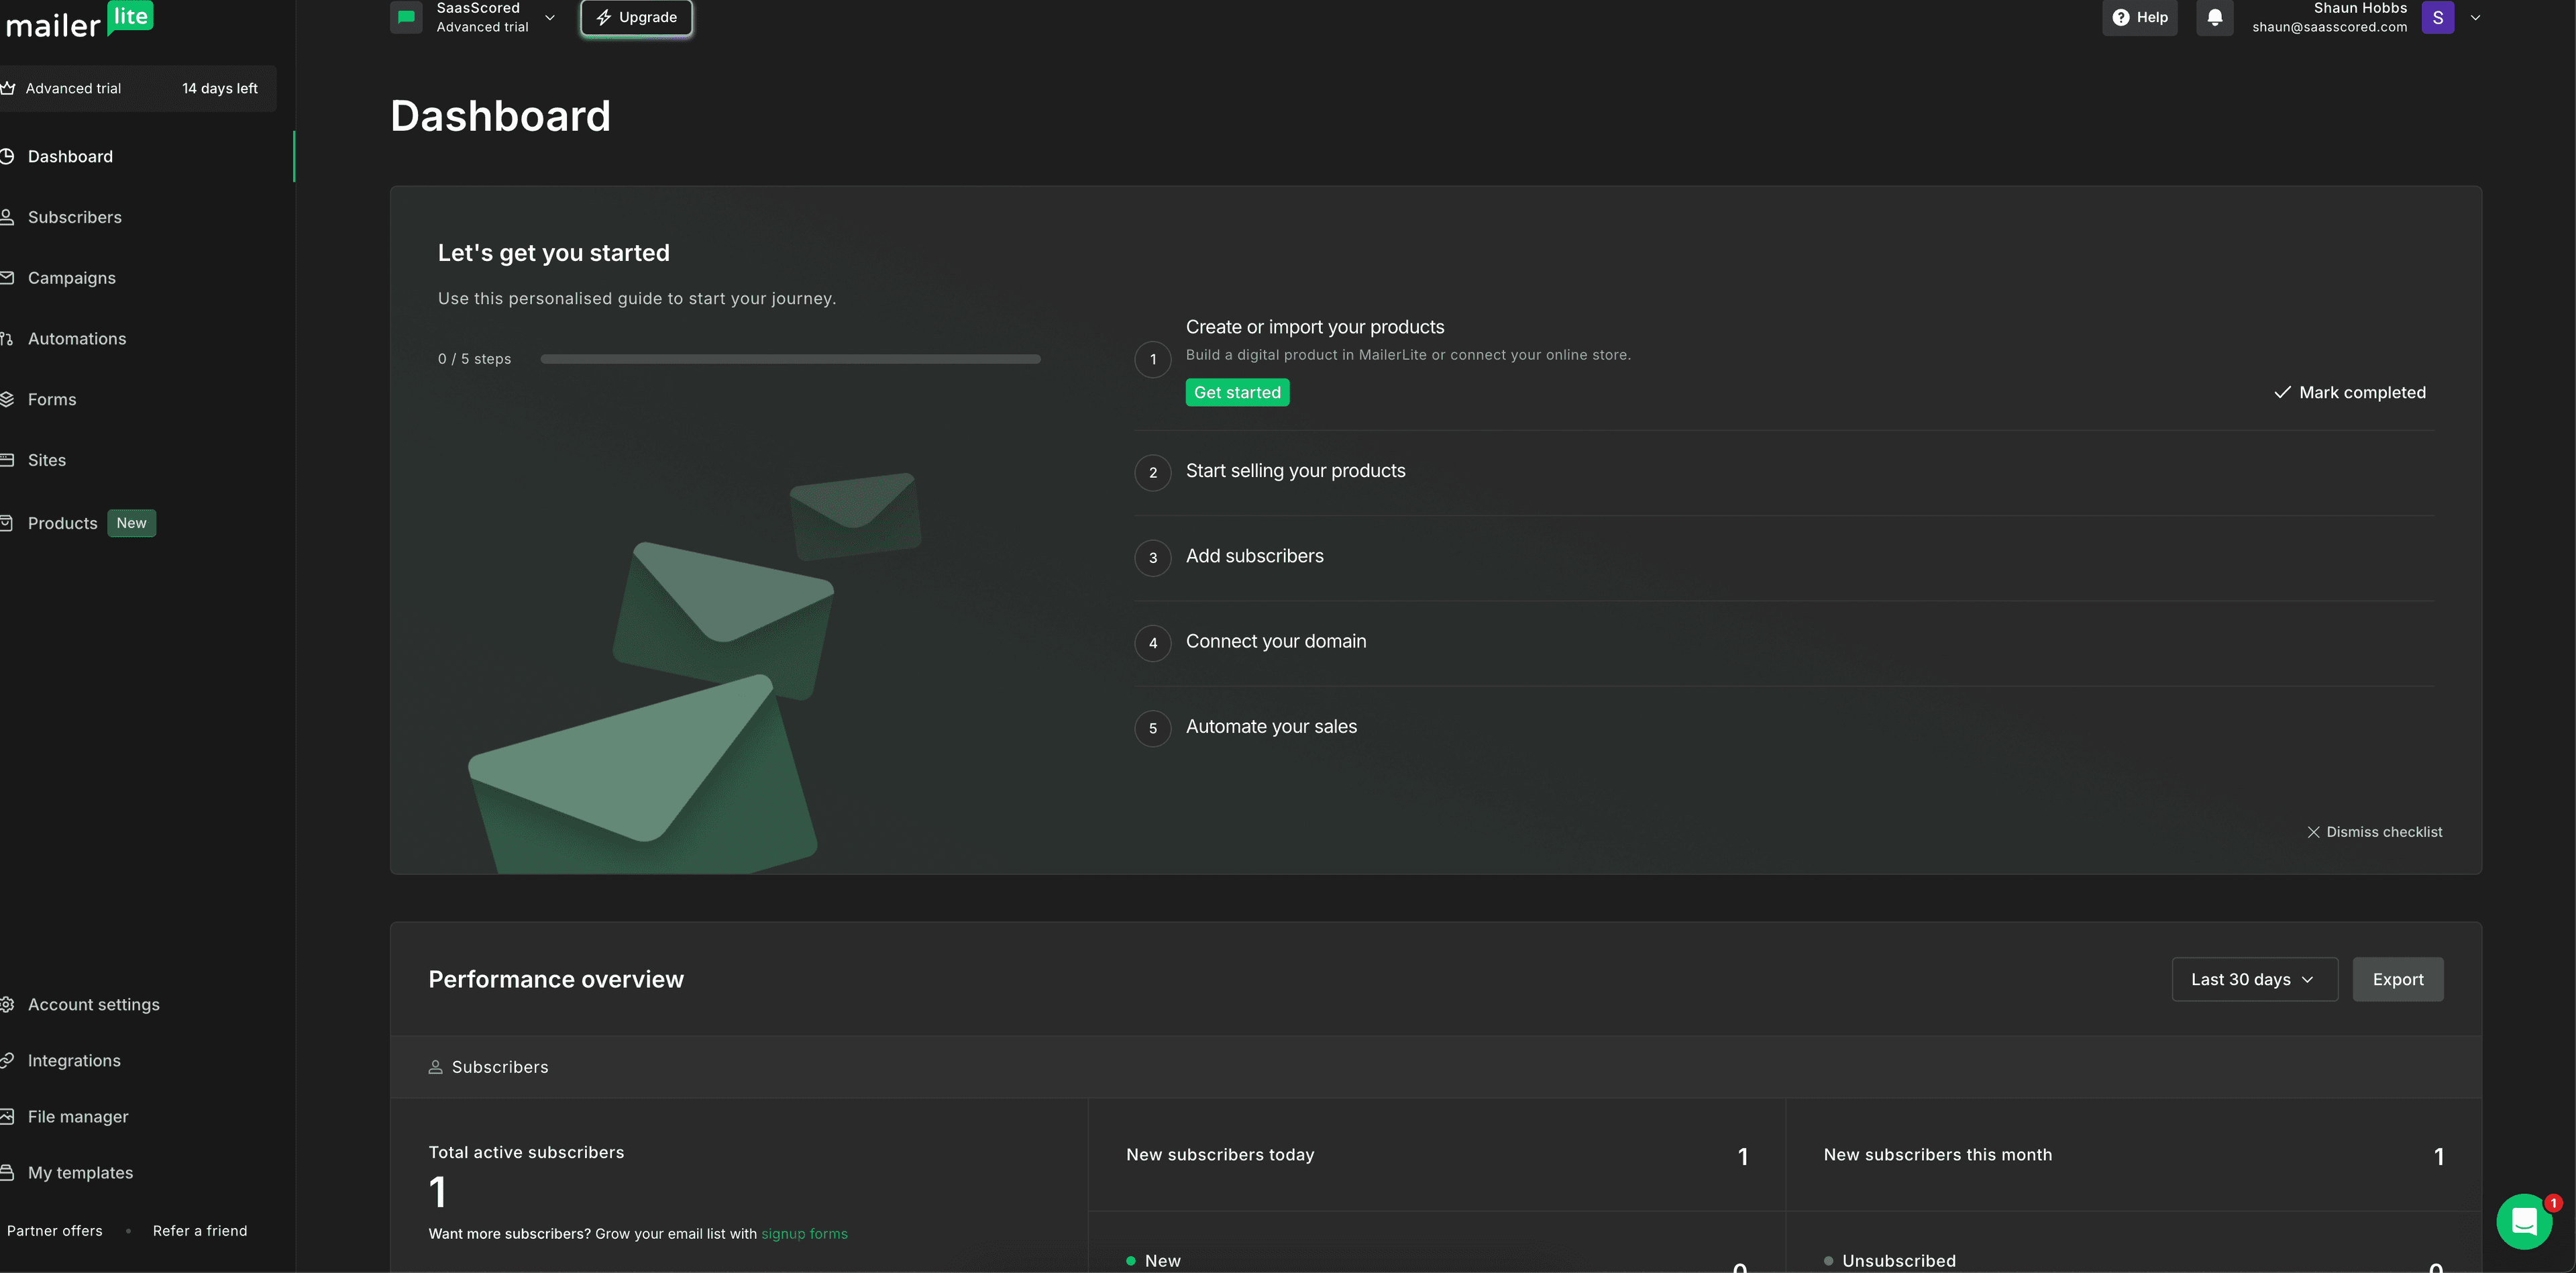Screen dimensions: 2576x1273
Task: Mark the first checklist step completed
Action: point(2350,392)
